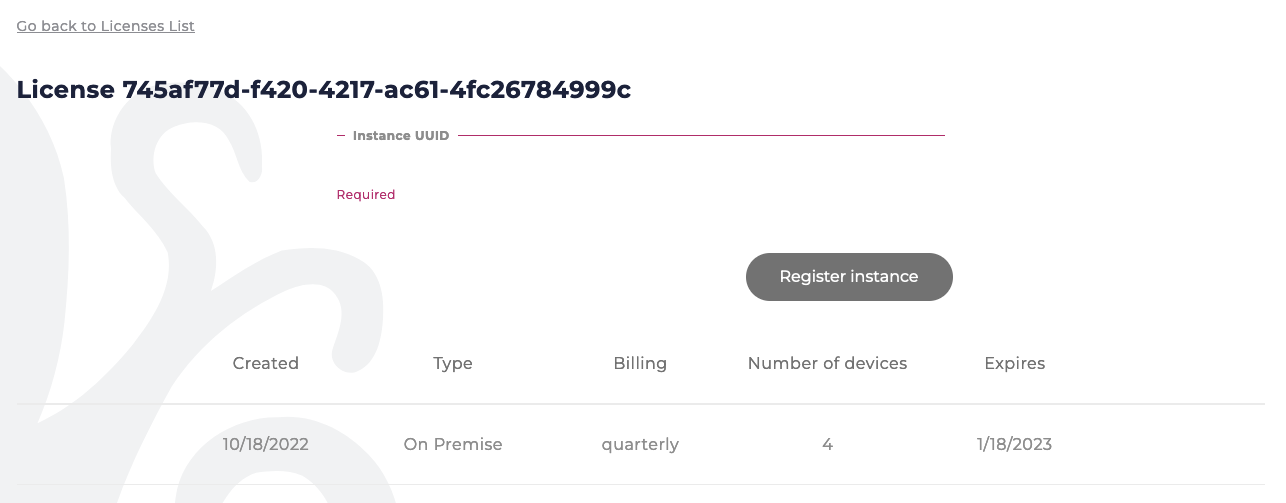Click the word License in the heading
Screen dimensions: 1286x503
pyautogui.click(x=66, y=90)
